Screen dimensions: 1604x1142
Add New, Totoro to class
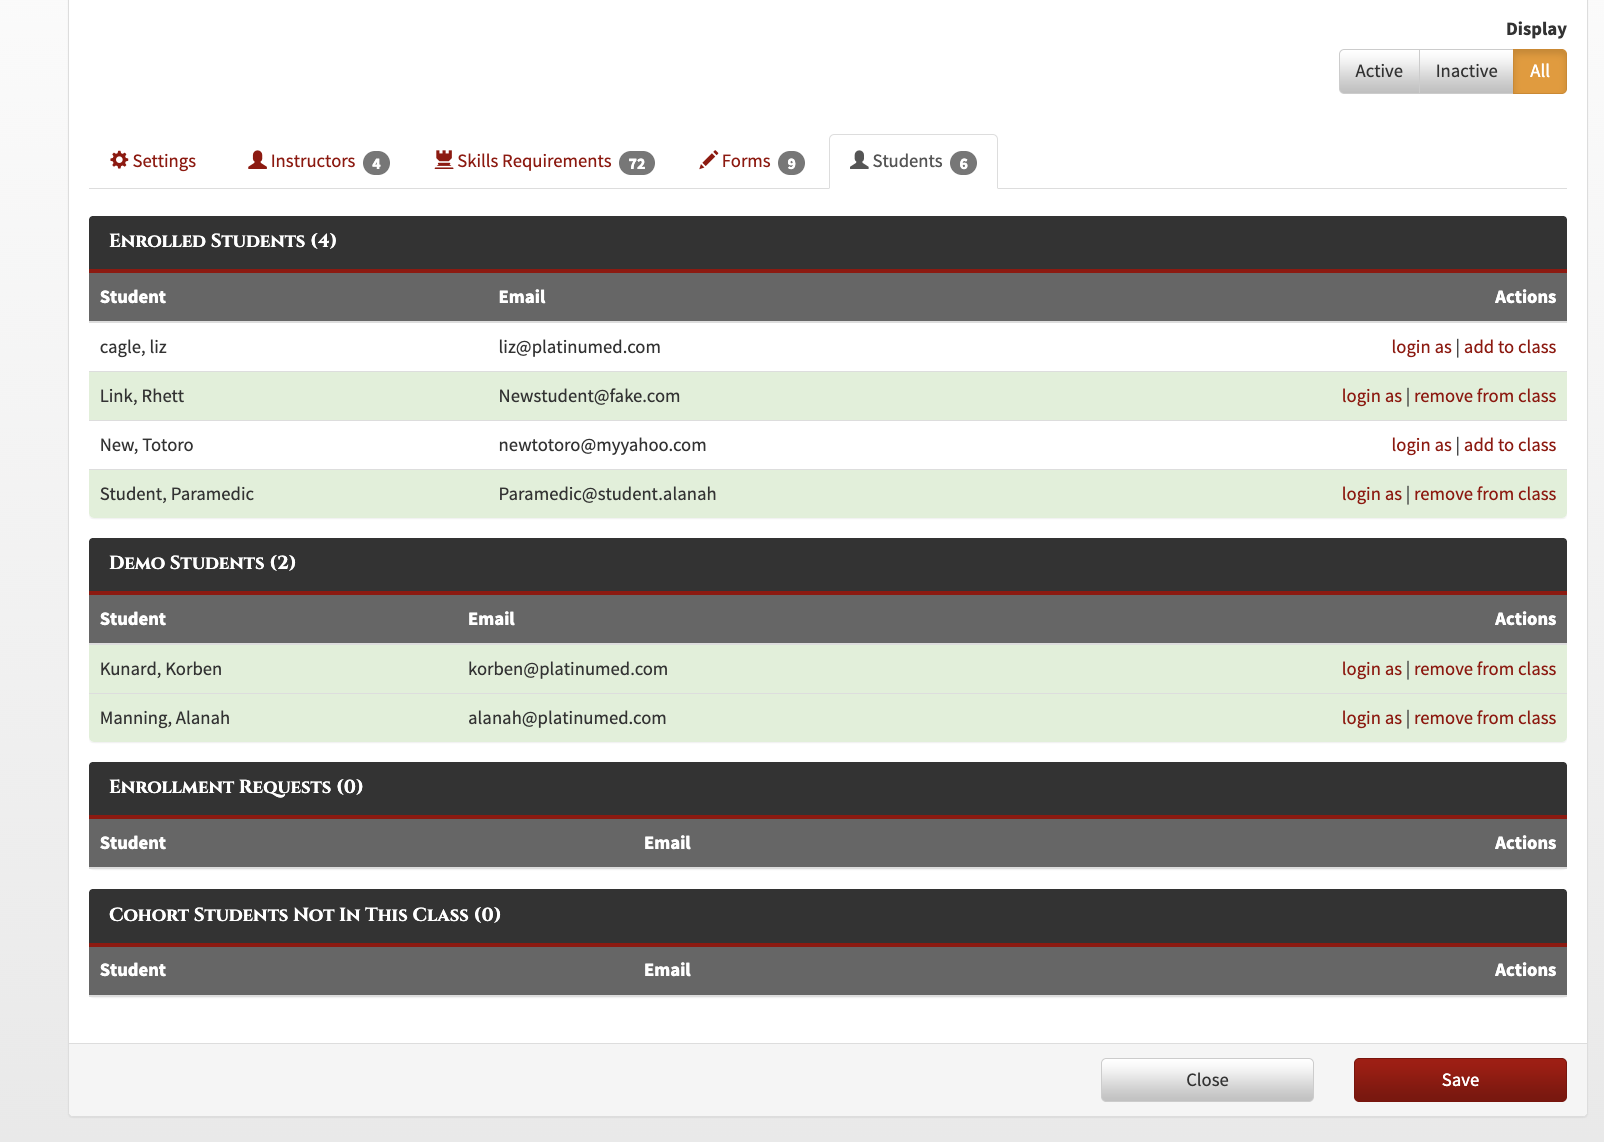1510,445
